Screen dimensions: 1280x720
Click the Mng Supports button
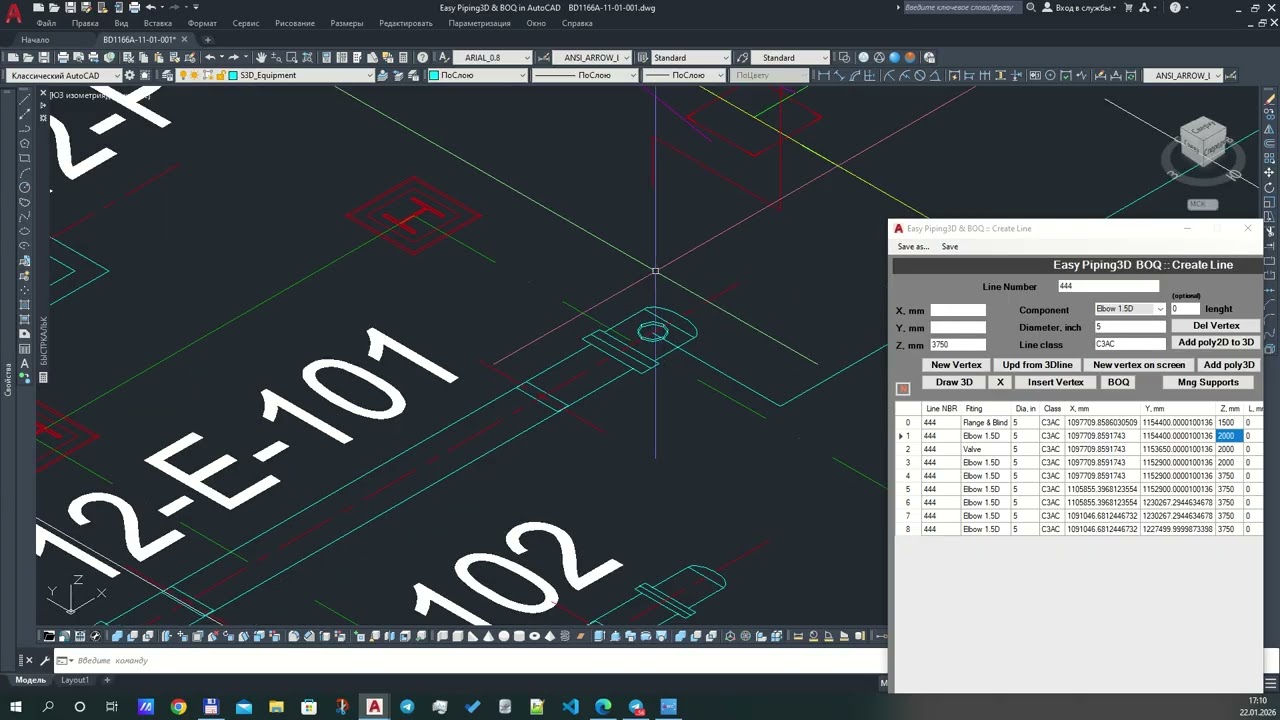[1208, 382]
